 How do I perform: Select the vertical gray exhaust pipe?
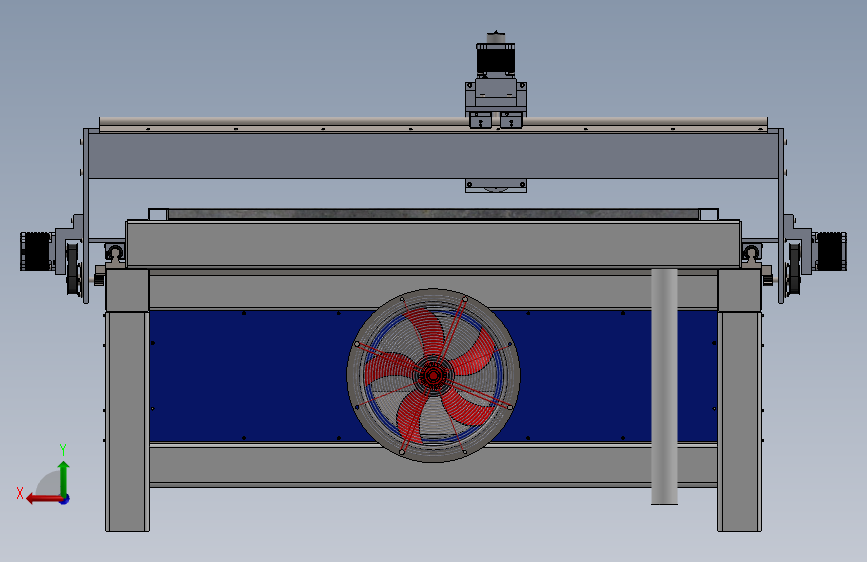(x=664, y=387)
